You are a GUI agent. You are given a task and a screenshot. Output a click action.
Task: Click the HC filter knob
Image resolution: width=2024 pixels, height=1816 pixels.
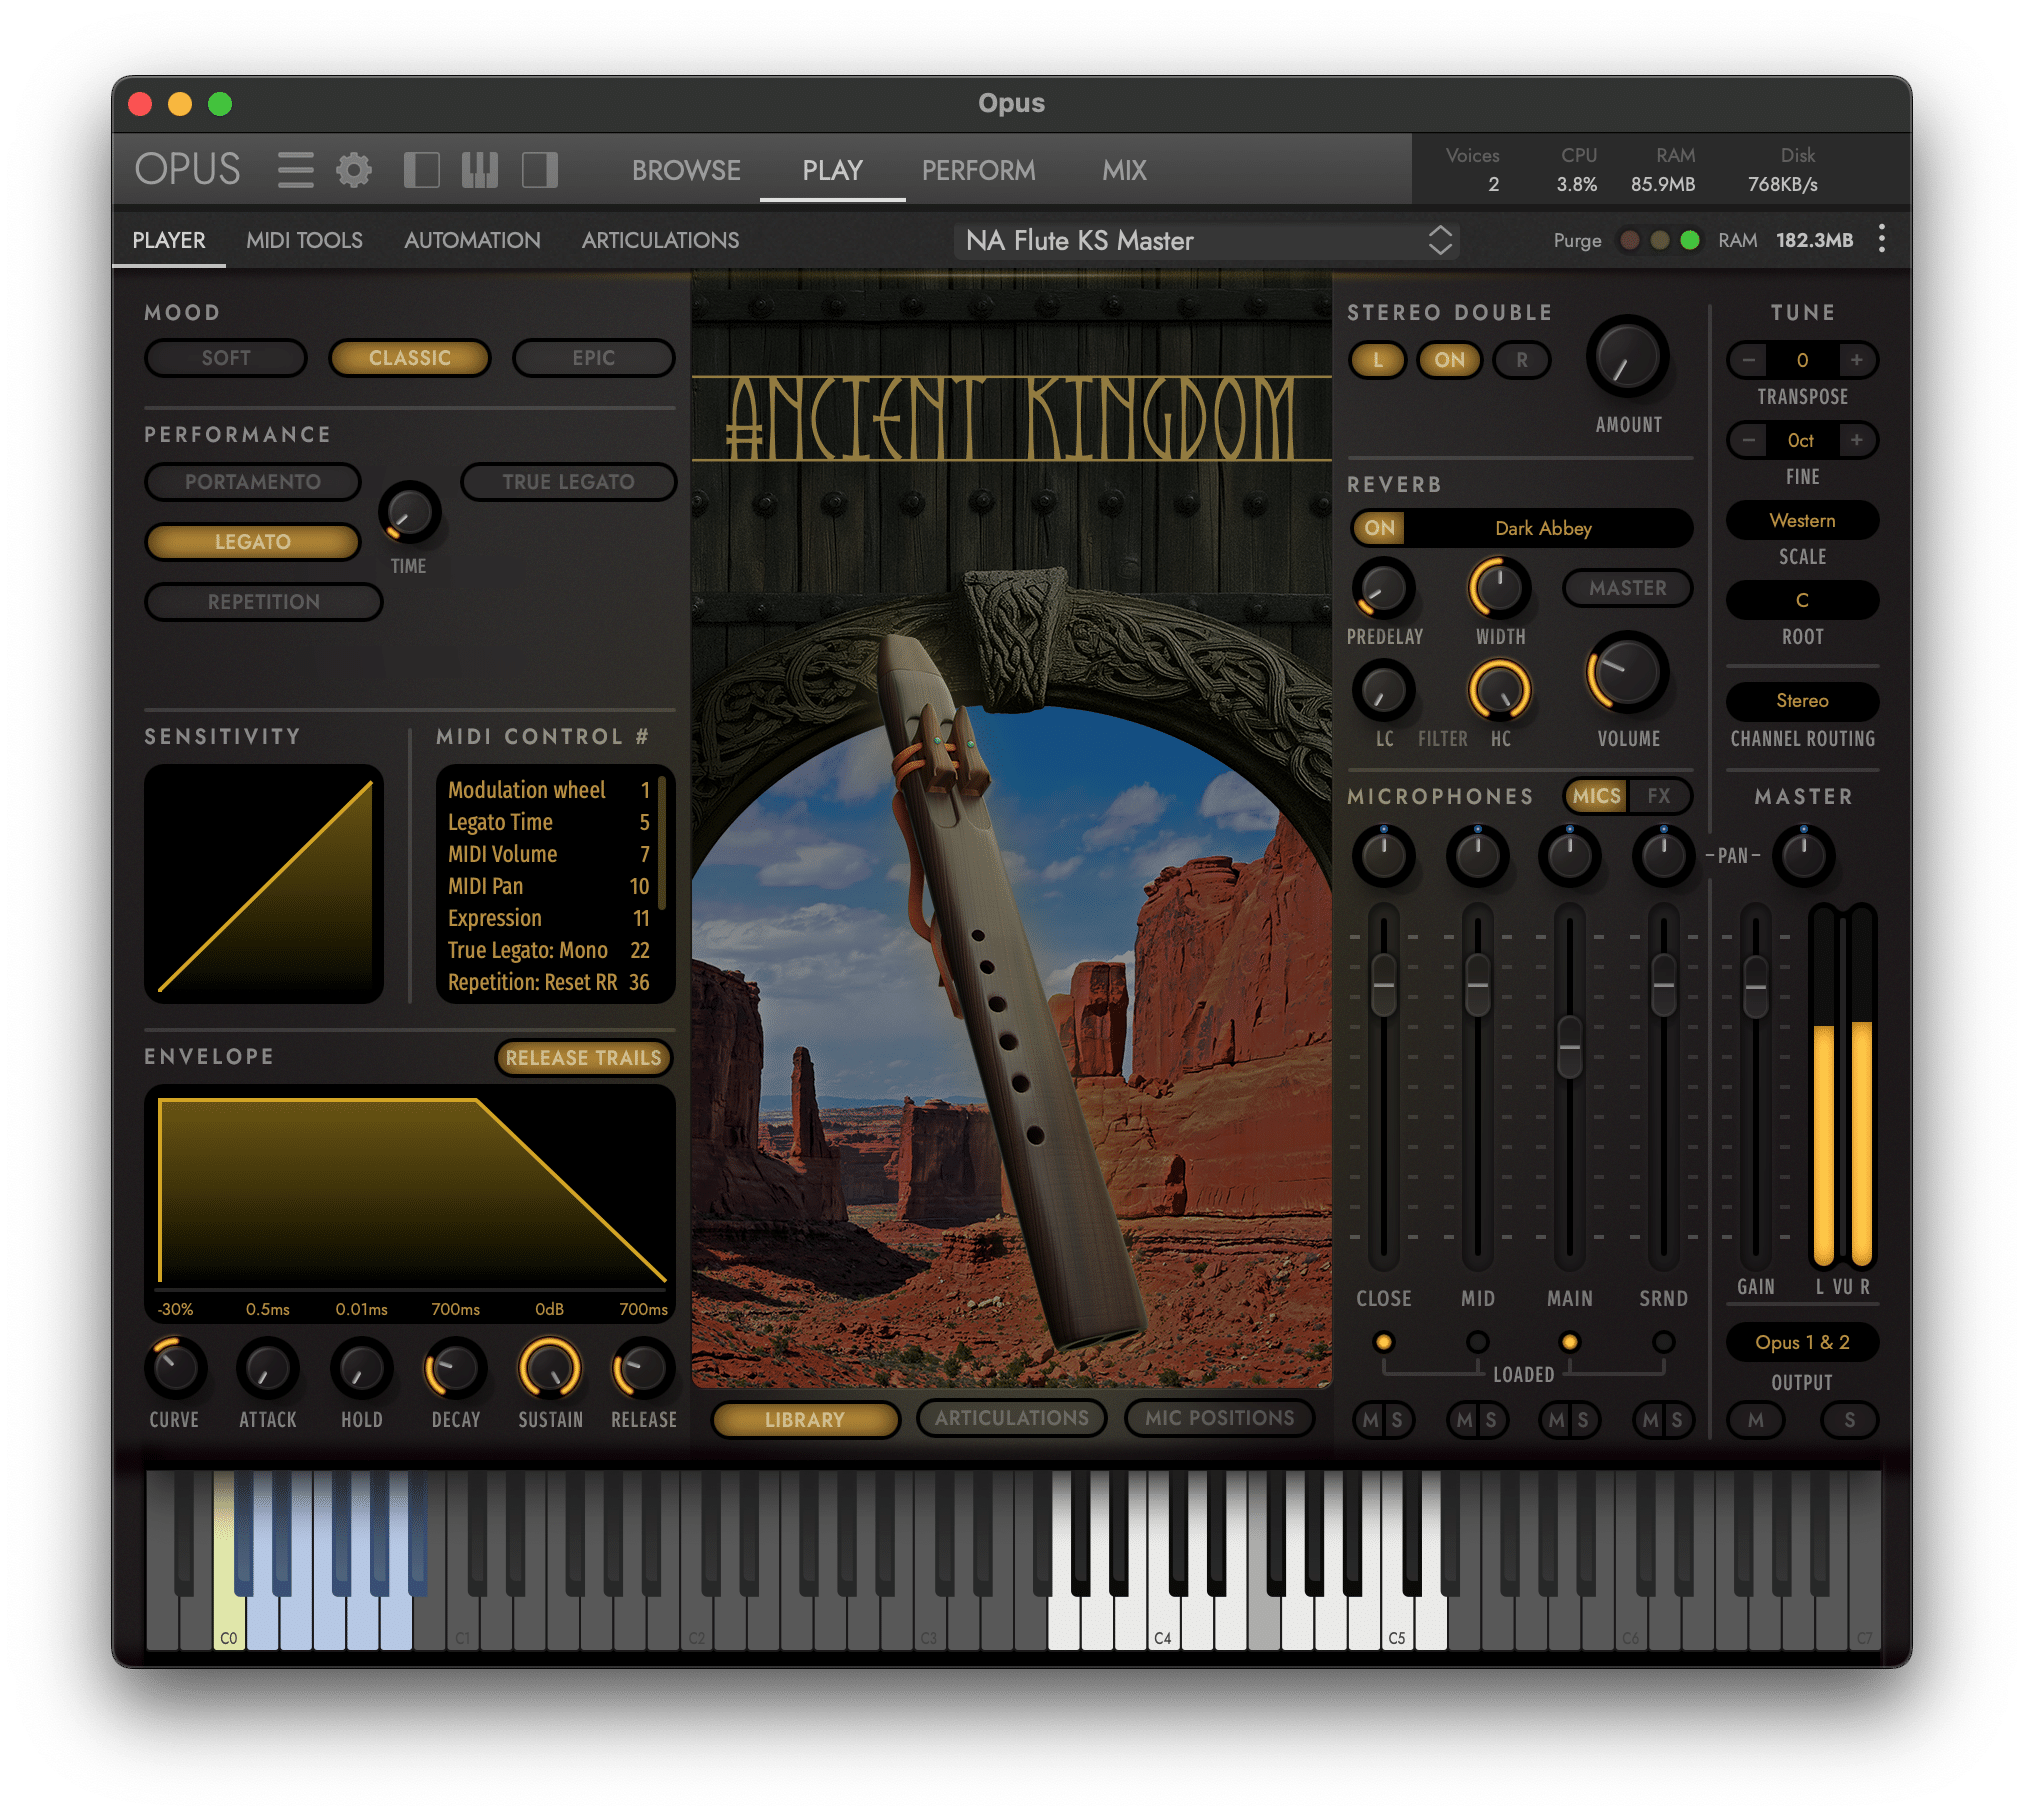tap(1499, 690)
